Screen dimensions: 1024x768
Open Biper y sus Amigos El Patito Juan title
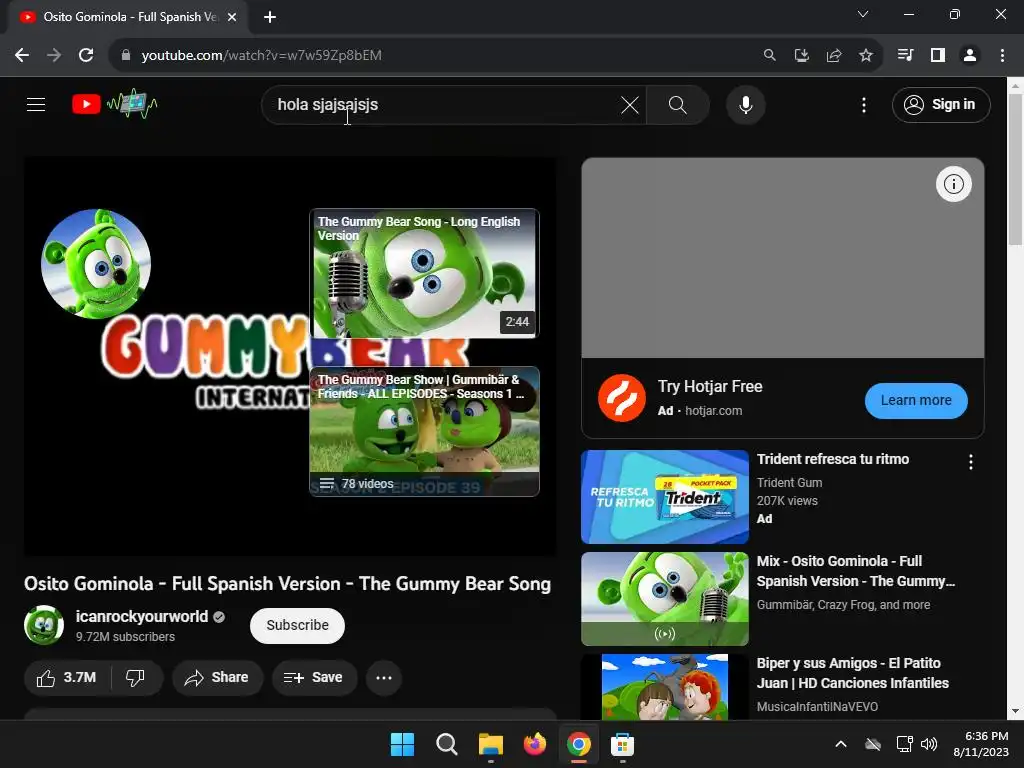(x=852, y=673)
